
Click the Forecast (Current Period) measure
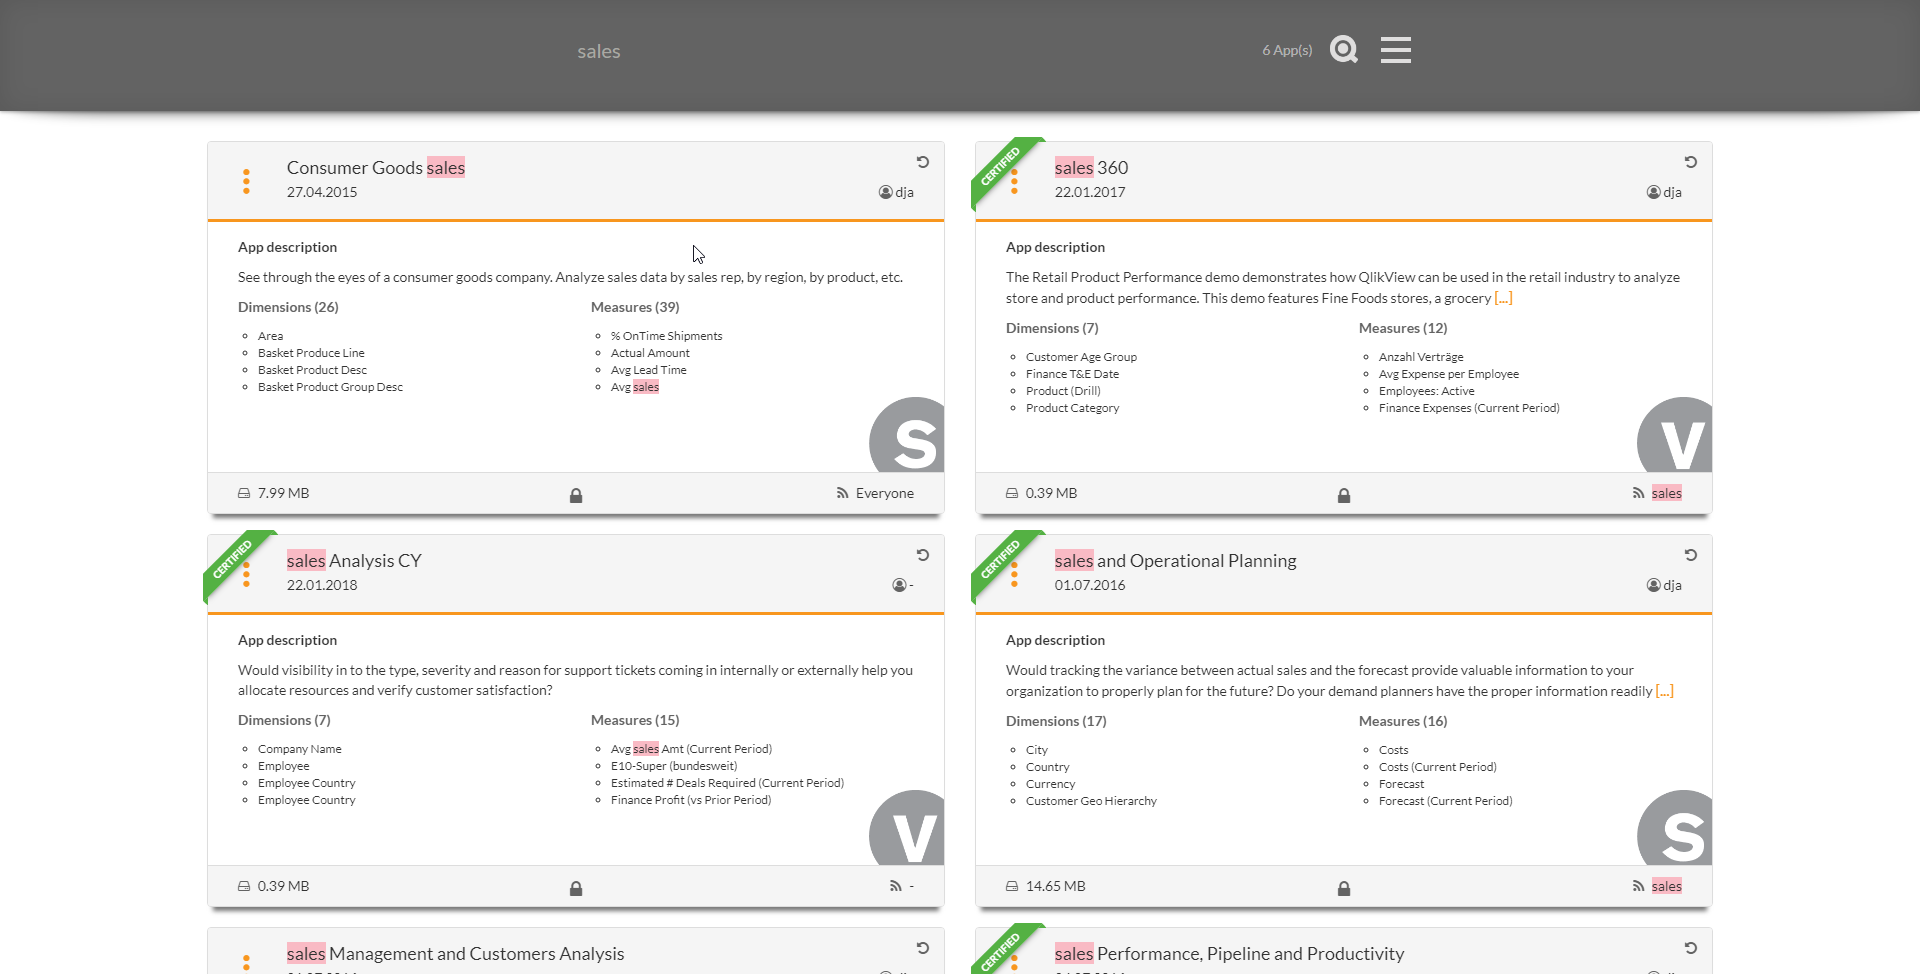[x=1445, y=801]
